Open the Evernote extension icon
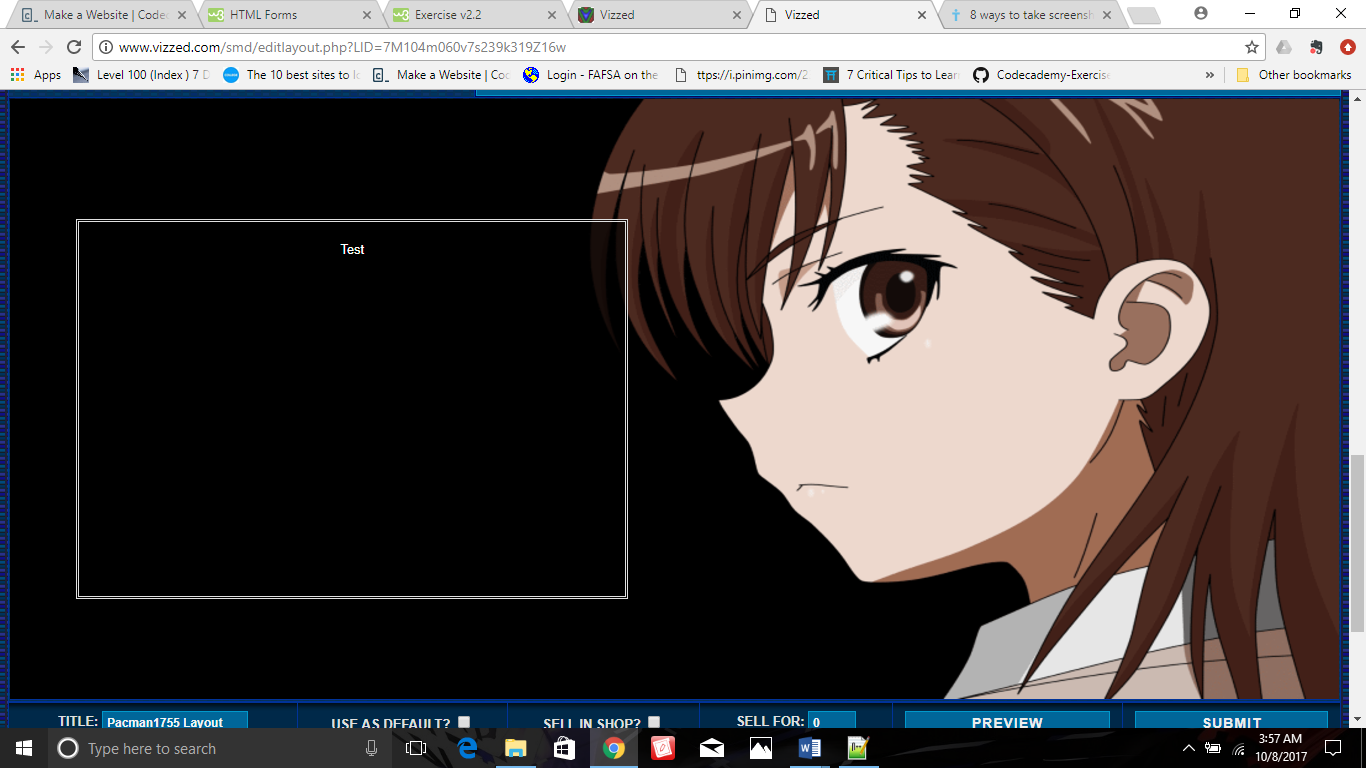This screenshot has height=768, width=1366. click(1316, 47)
